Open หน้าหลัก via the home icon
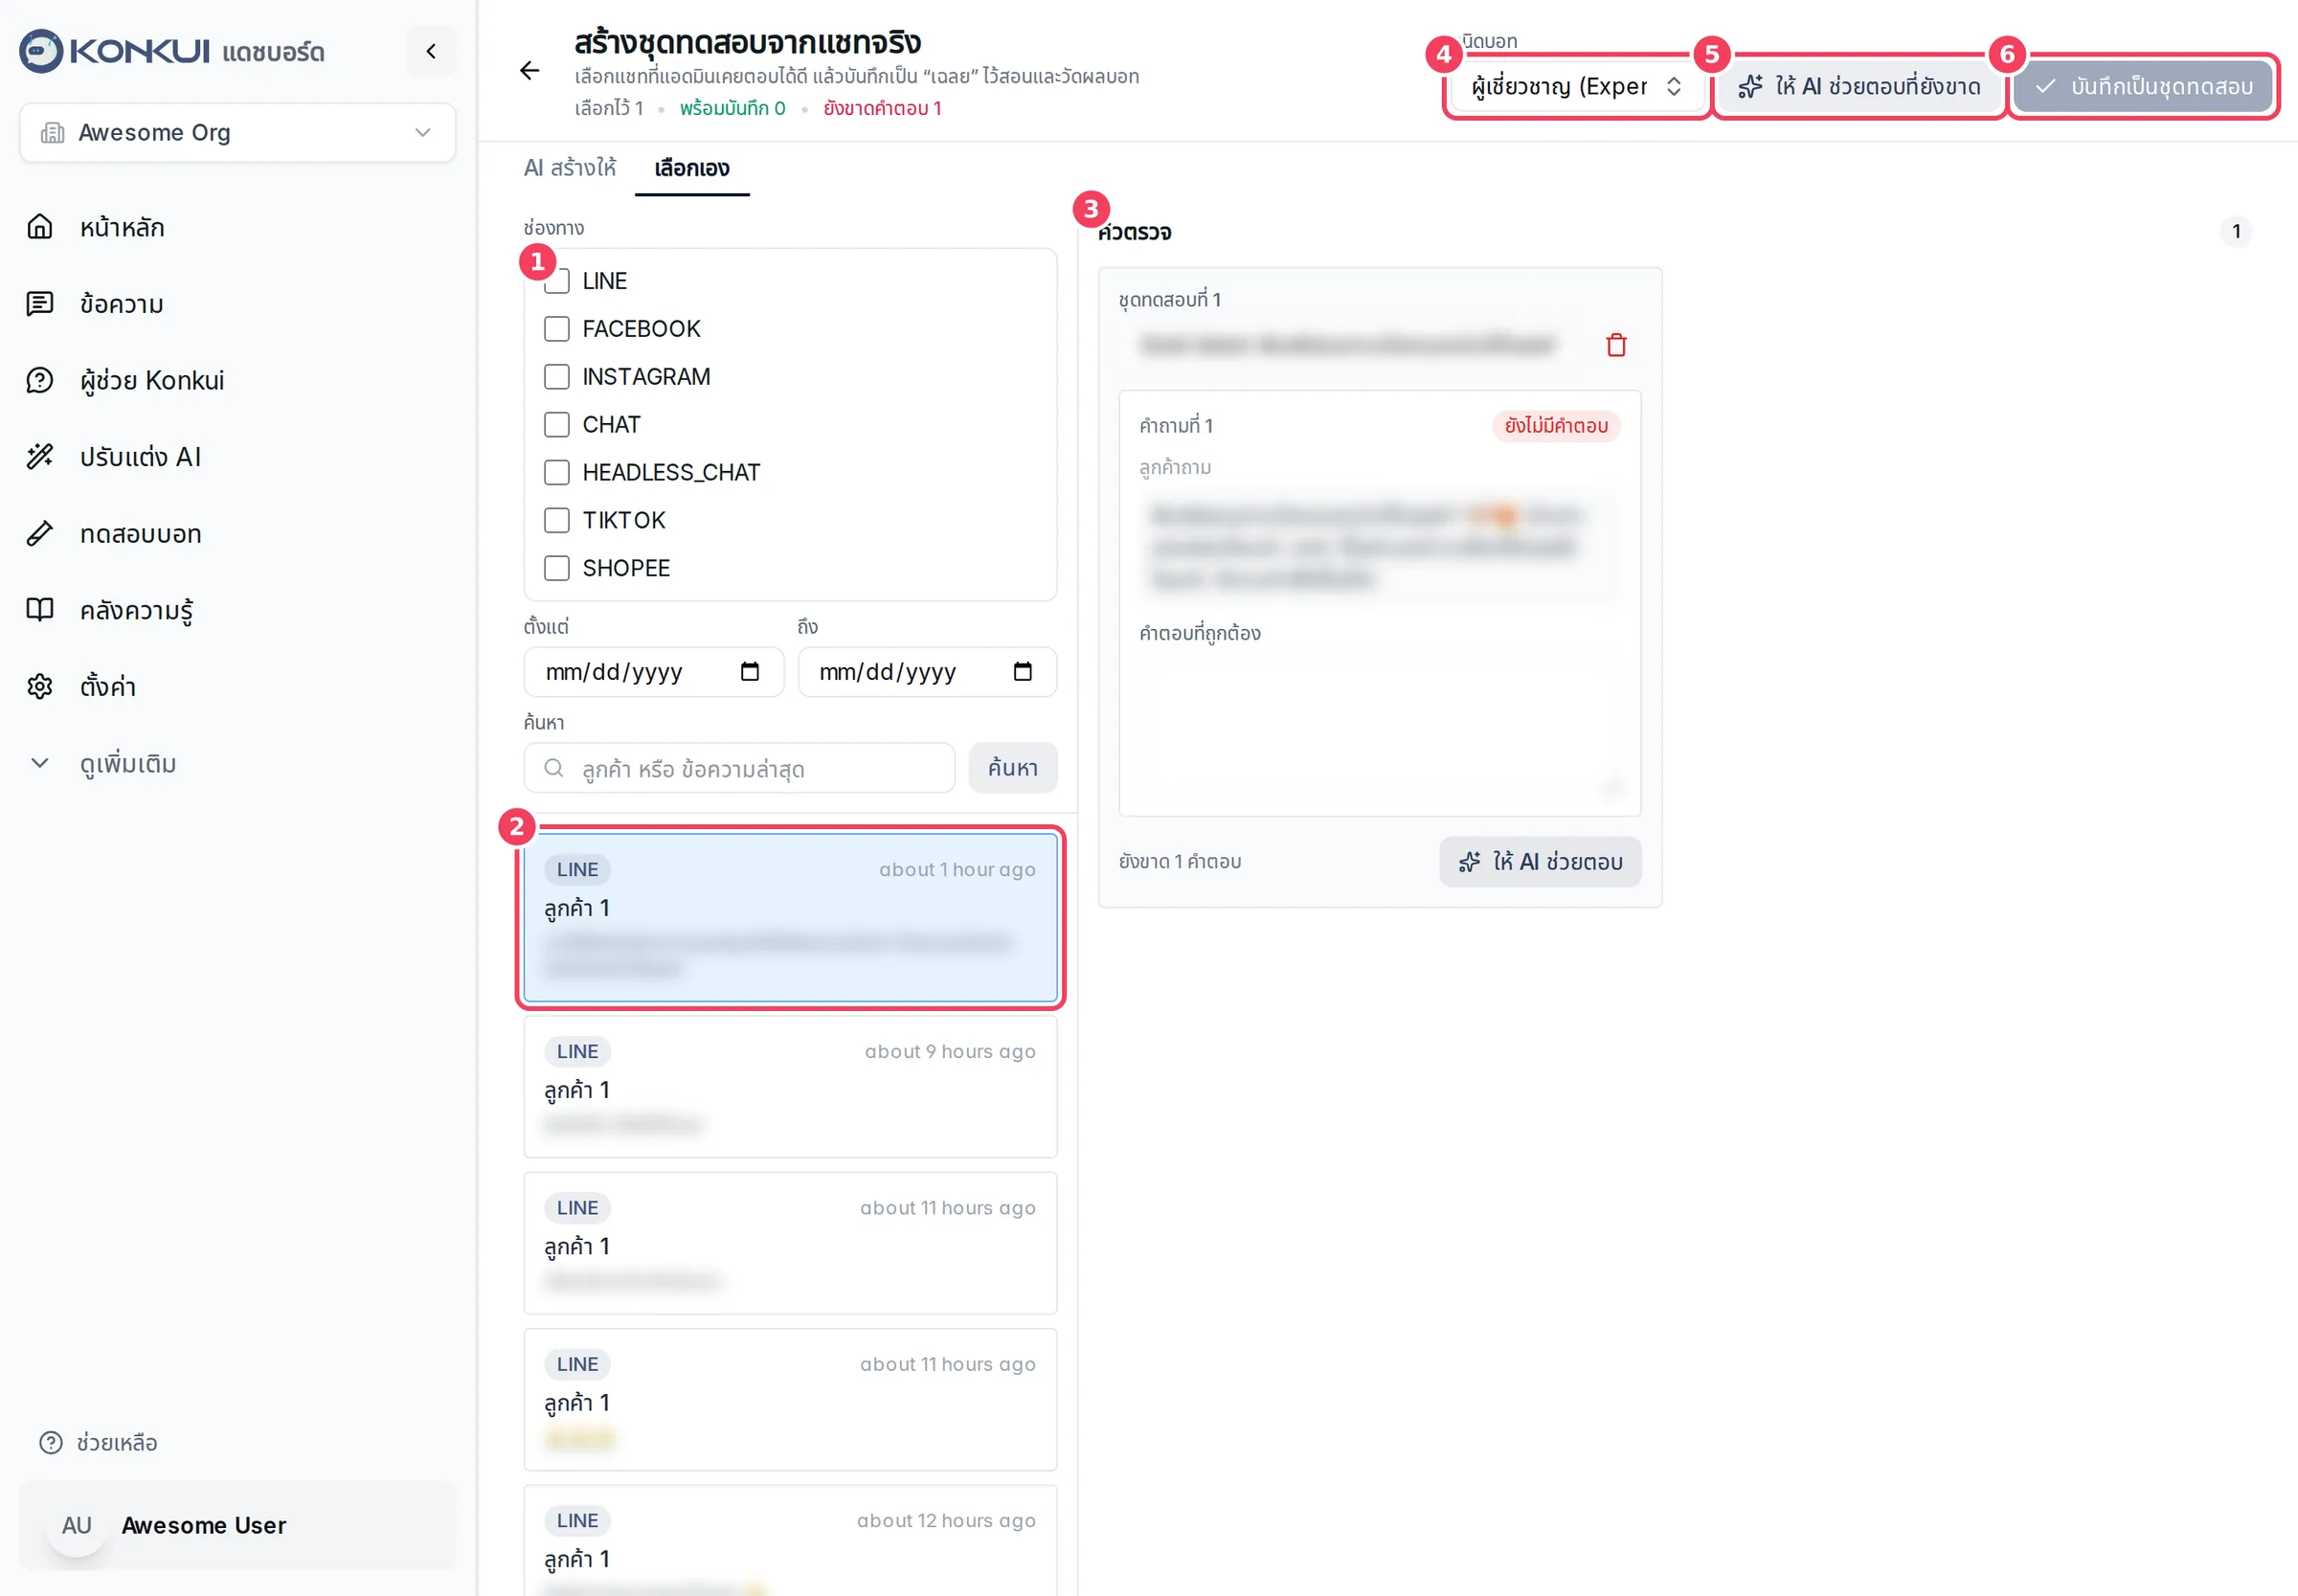This screenshot has height=1596, width=2298. (40, 227)
